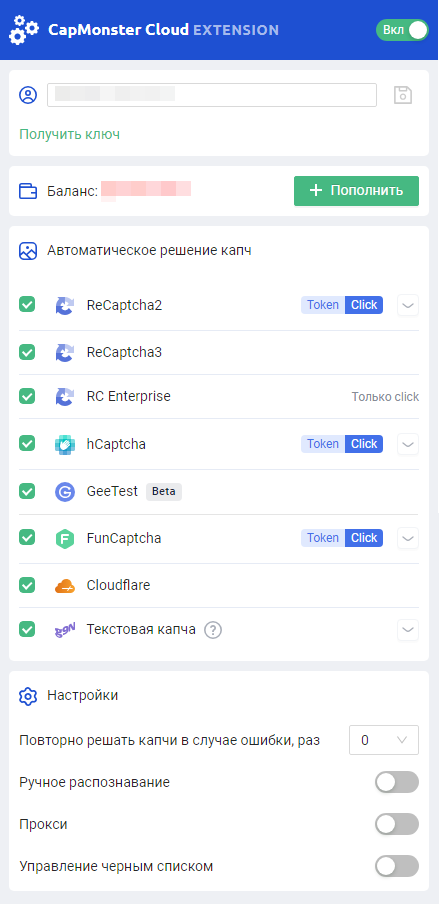Click the wallet icon next to Баланс
This screenshot has width=442, height=904.
pos(28,191)
